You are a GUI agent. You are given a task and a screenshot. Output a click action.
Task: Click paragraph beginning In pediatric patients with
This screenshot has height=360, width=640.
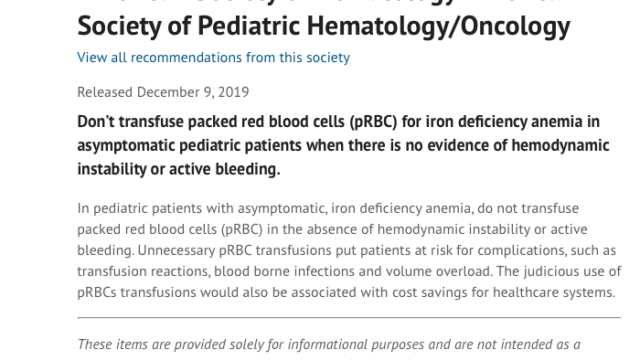(349, 250)
